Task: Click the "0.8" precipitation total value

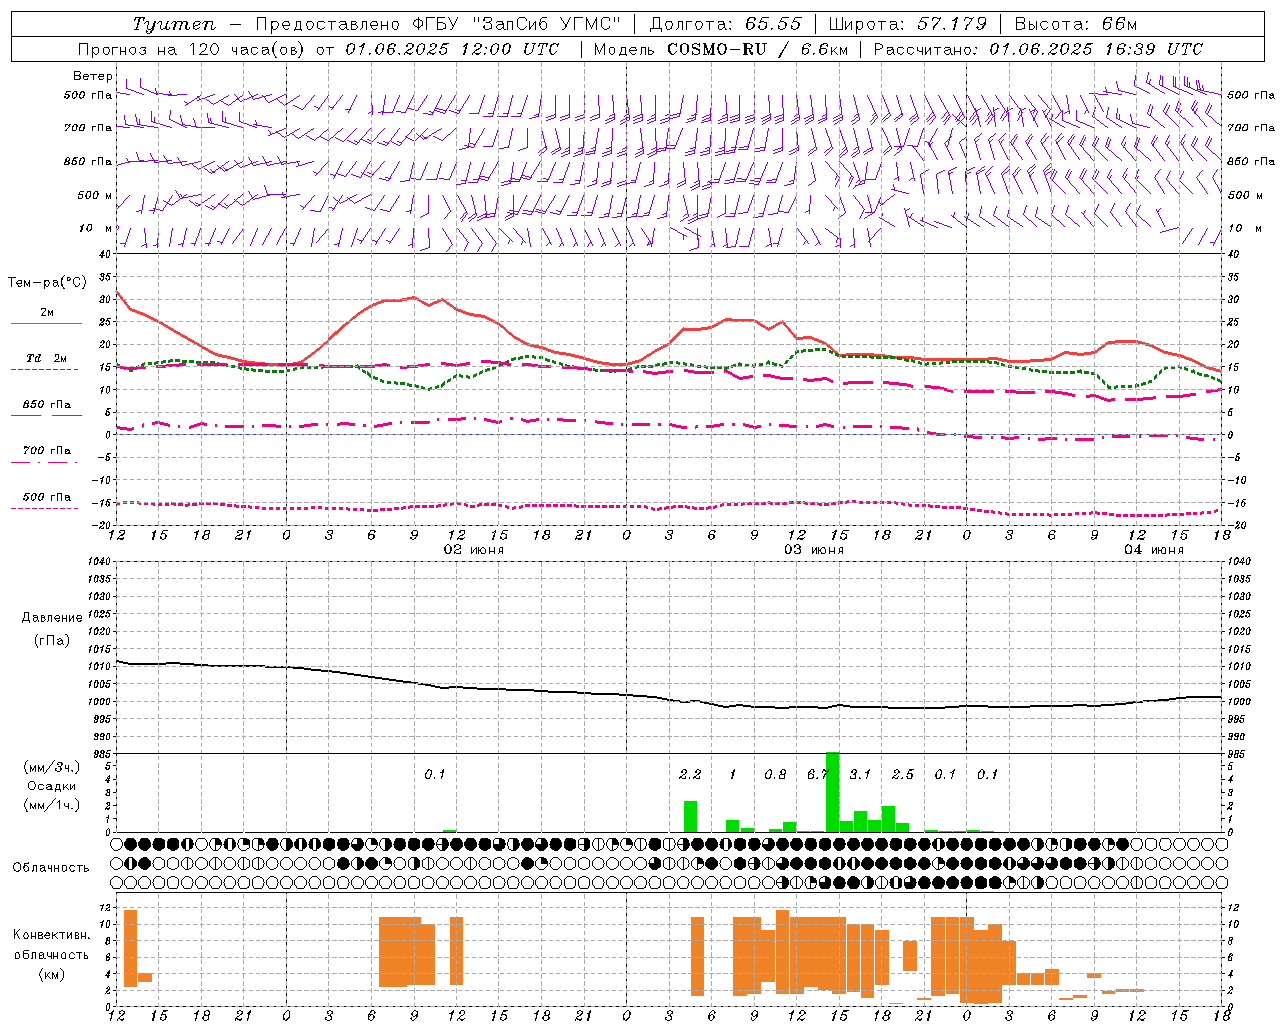Action: pos(775,774)
